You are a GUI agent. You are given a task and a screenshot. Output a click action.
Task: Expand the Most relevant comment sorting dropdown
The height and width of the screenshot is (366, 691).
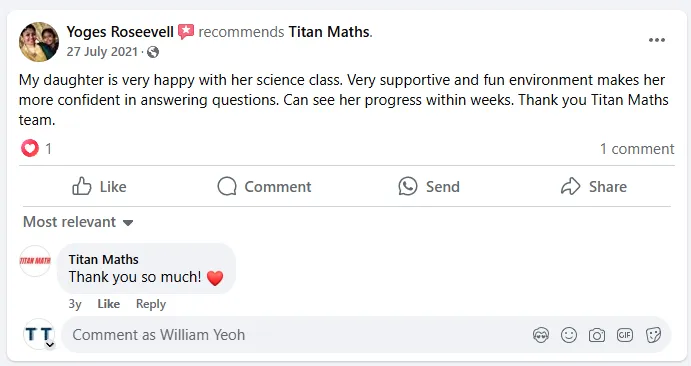click(78, 222)
